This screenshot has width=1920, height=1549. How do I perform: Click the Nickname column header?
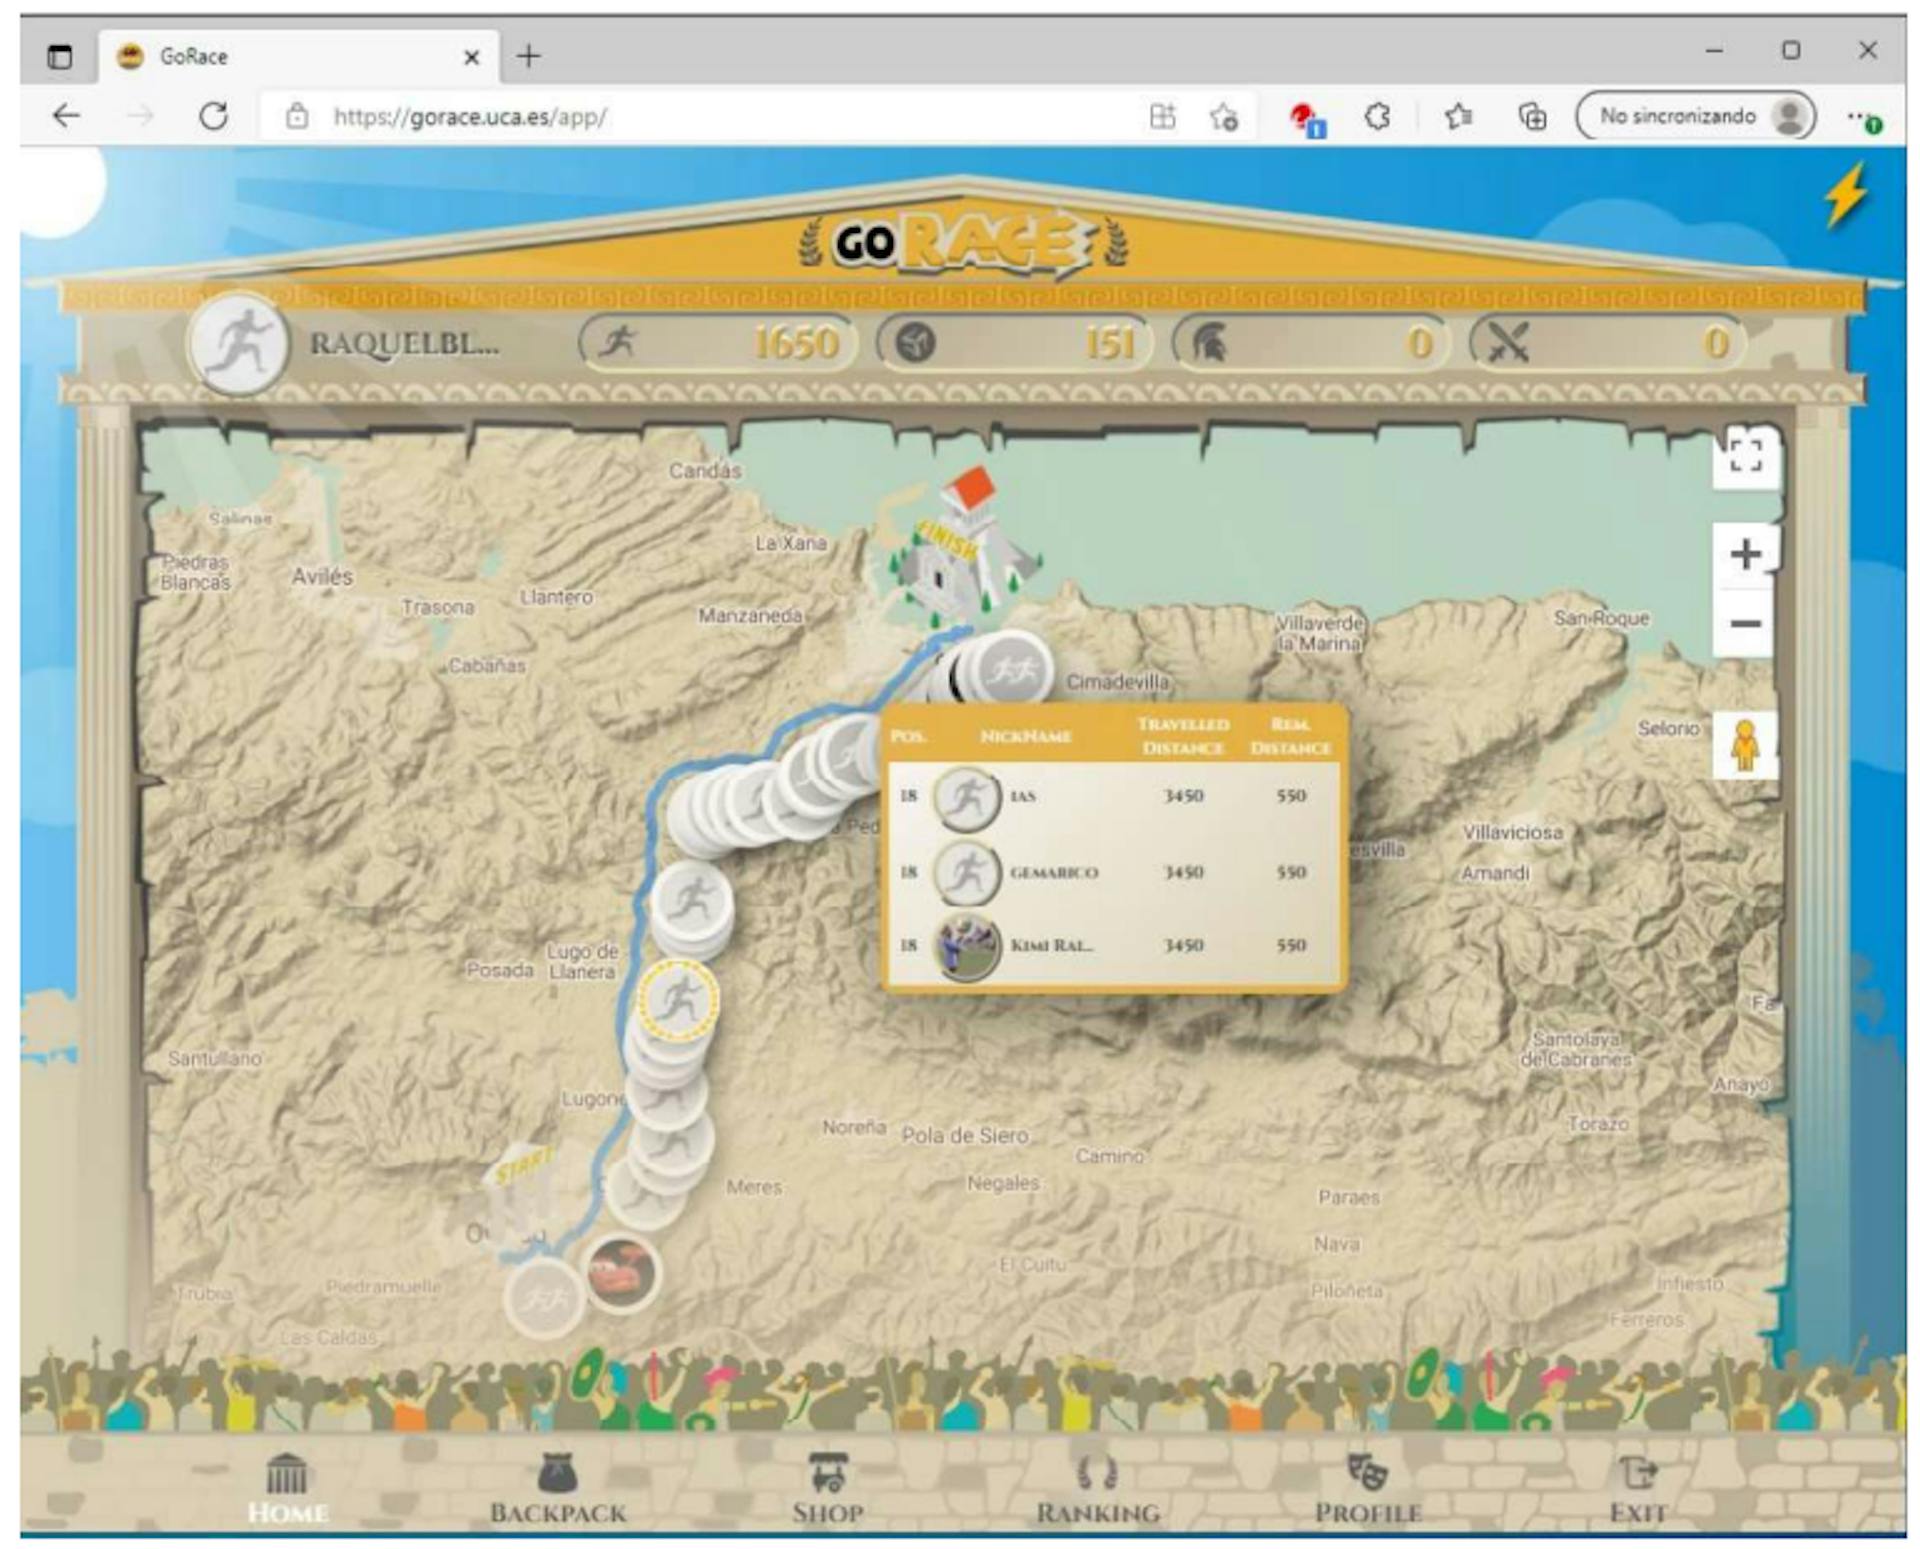[1026, 736]
